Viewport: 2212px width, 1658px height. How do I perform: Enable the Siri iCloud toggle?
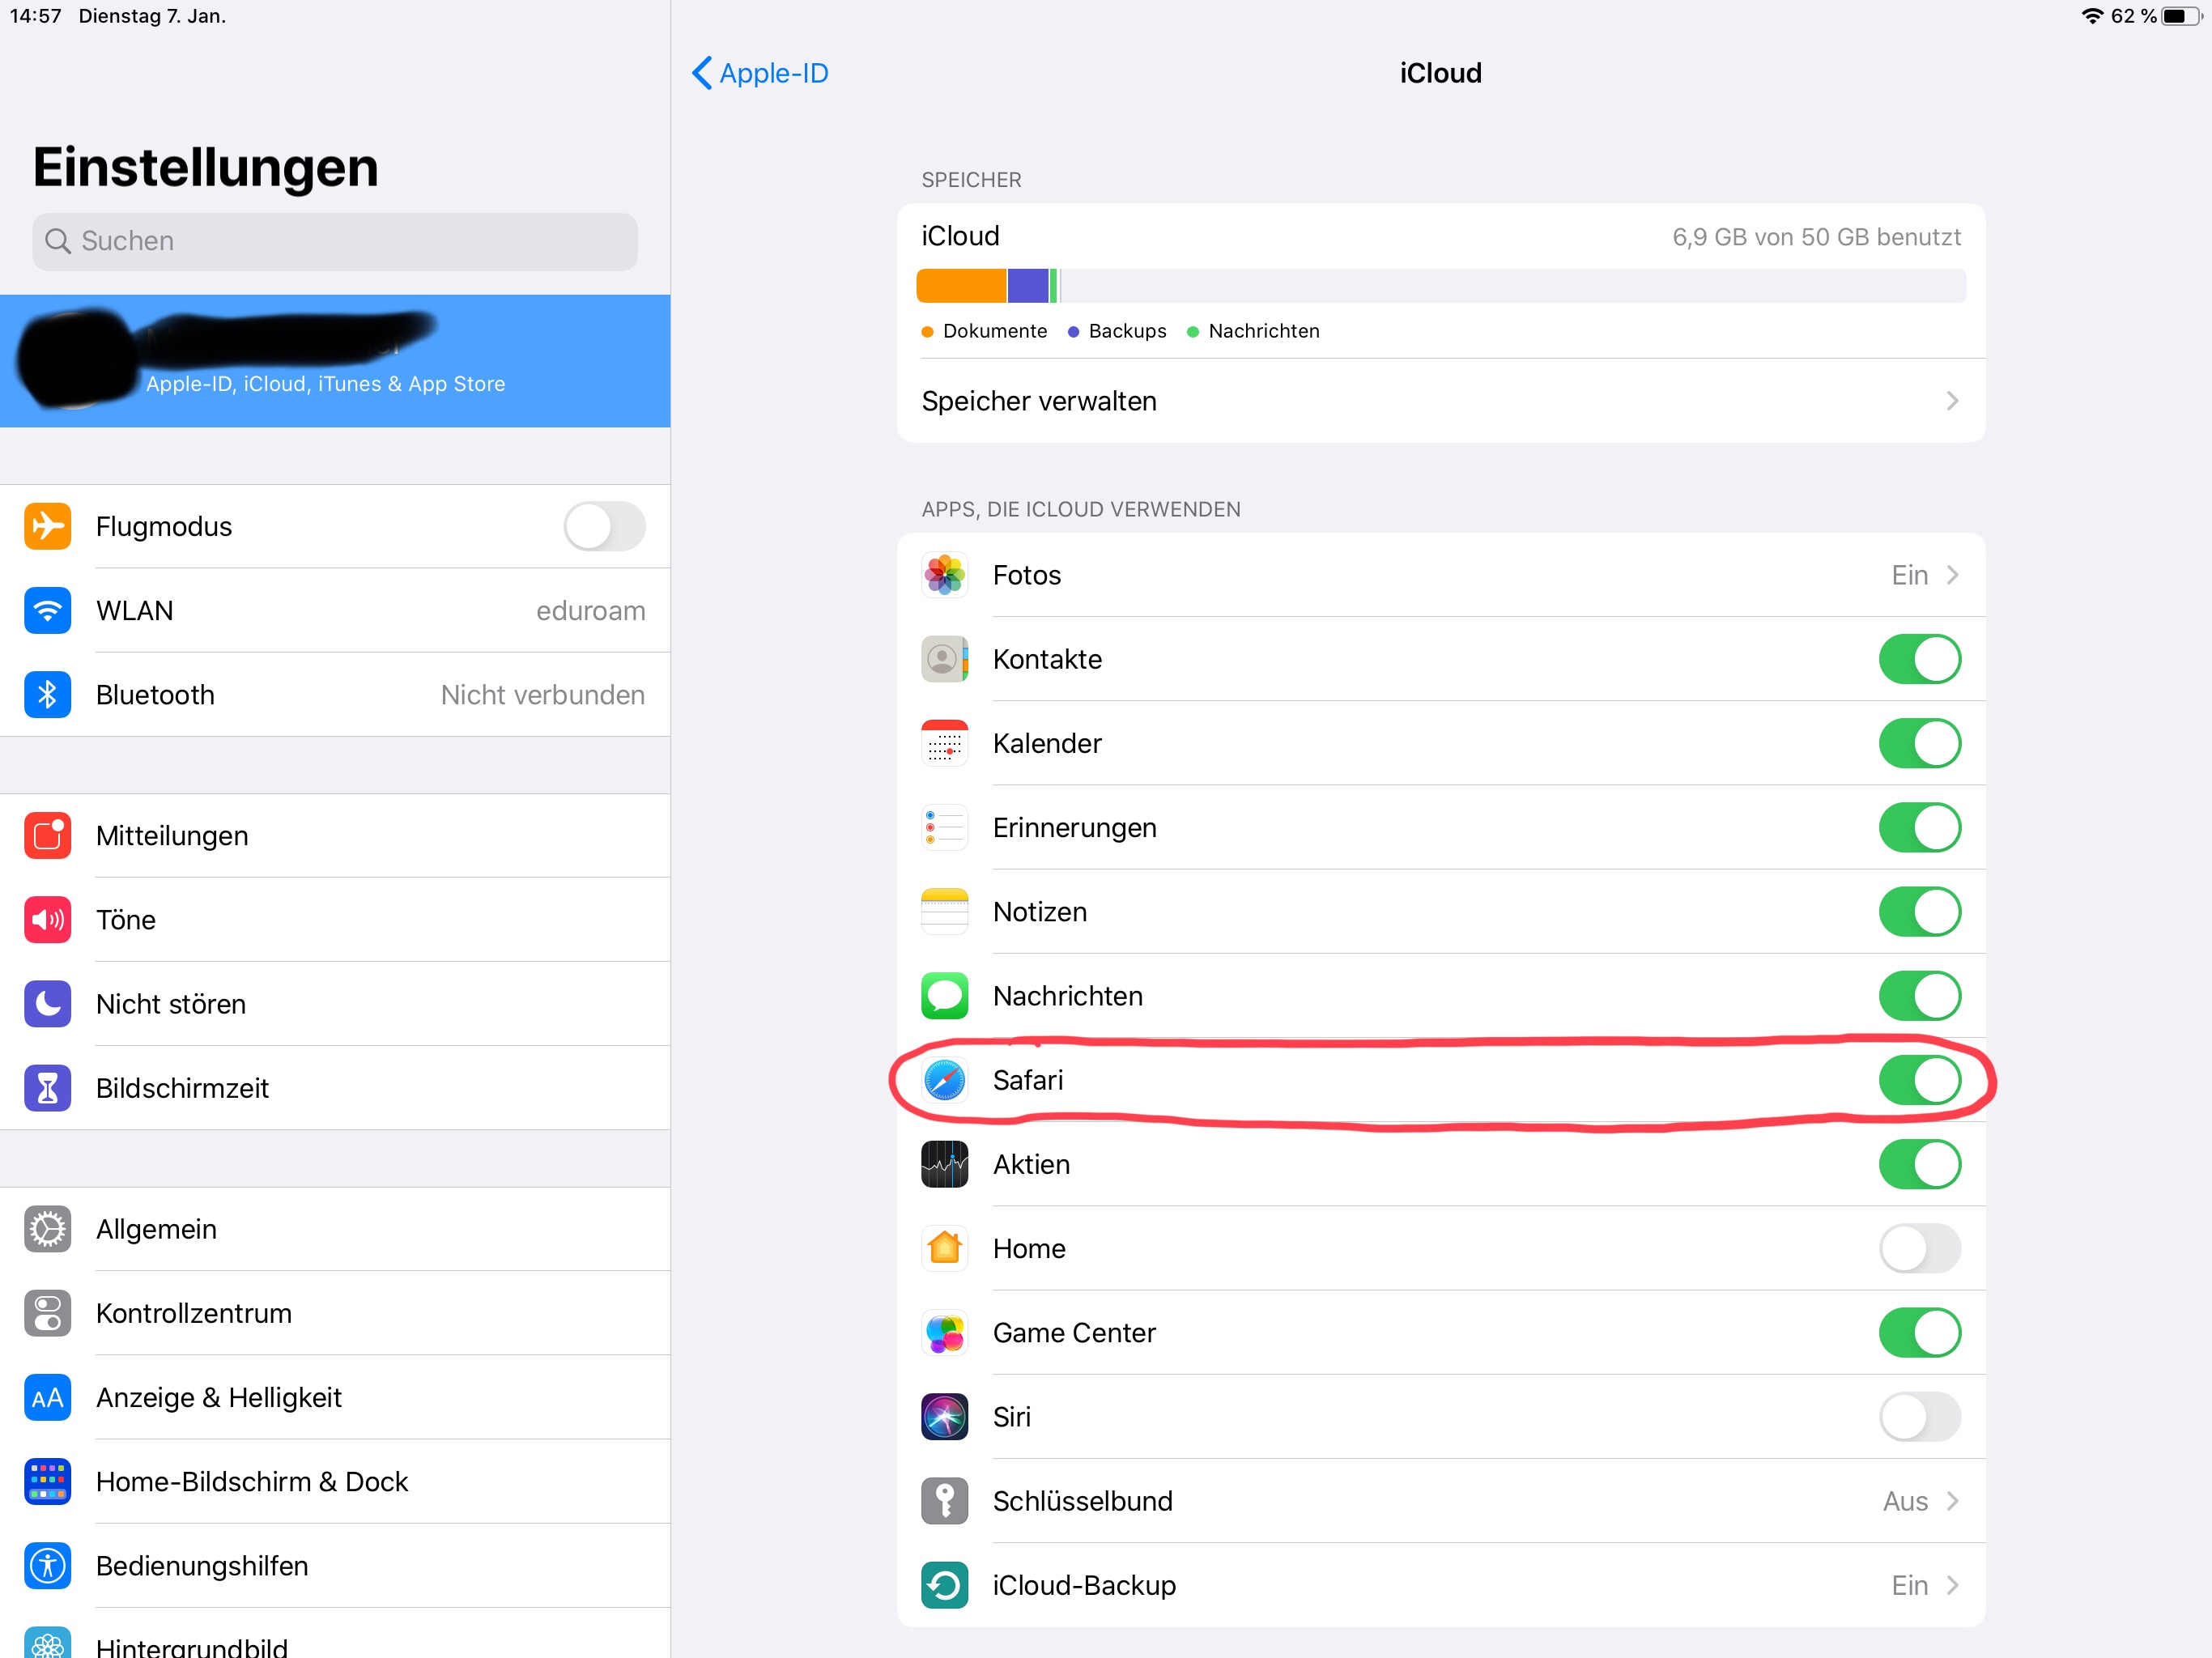[x=1919, y=1417]
